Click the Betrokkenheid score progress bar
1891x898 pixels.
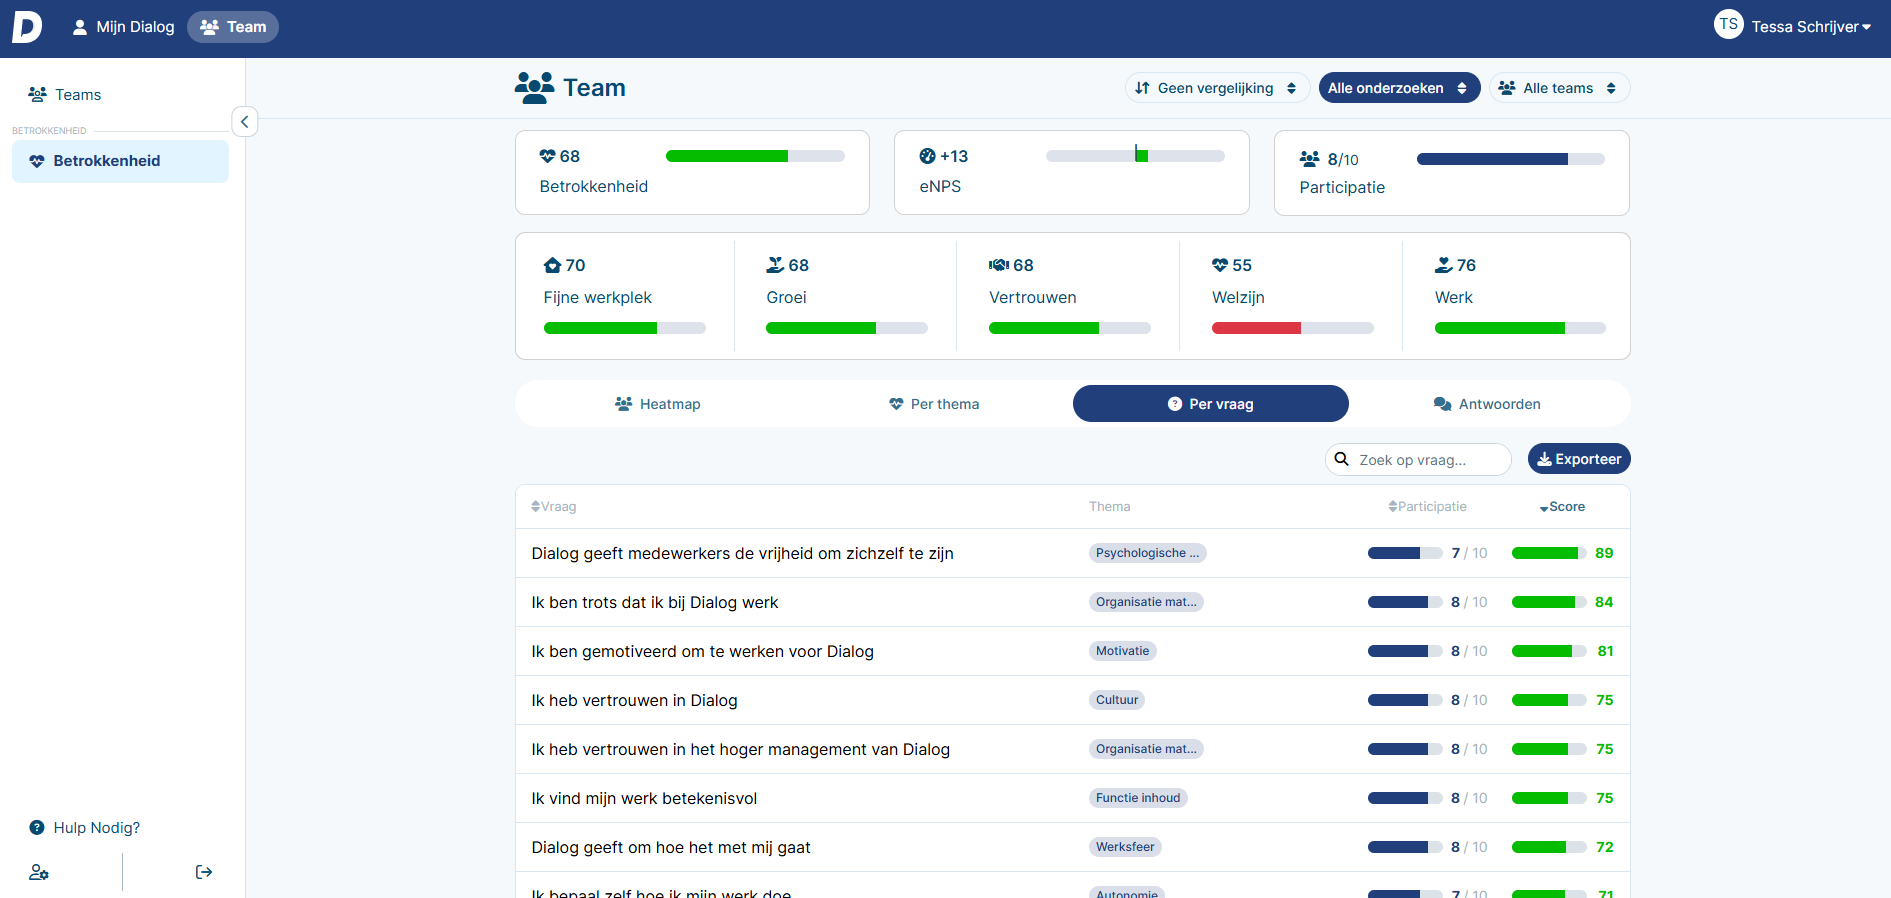[x=755, y=156]
